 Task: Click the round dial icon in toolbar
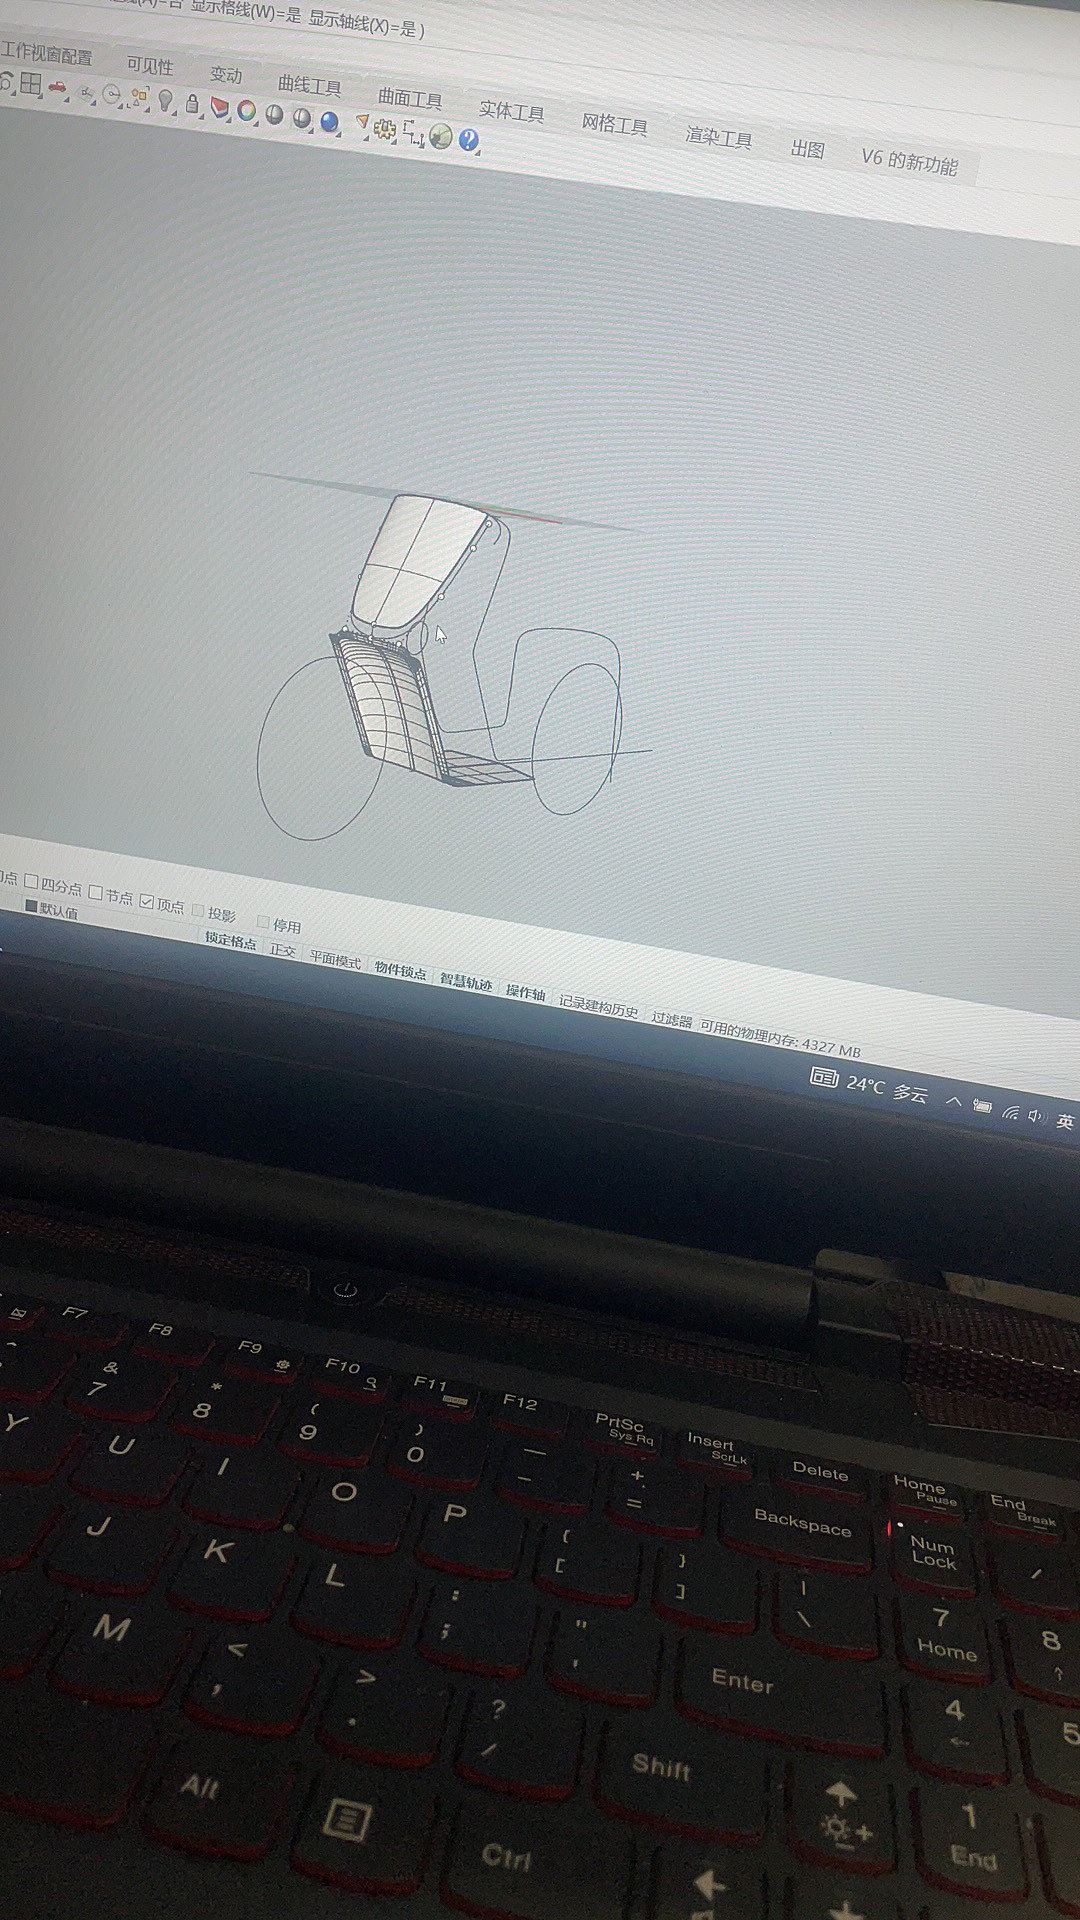pyautogui.click(x=112, y=95)
